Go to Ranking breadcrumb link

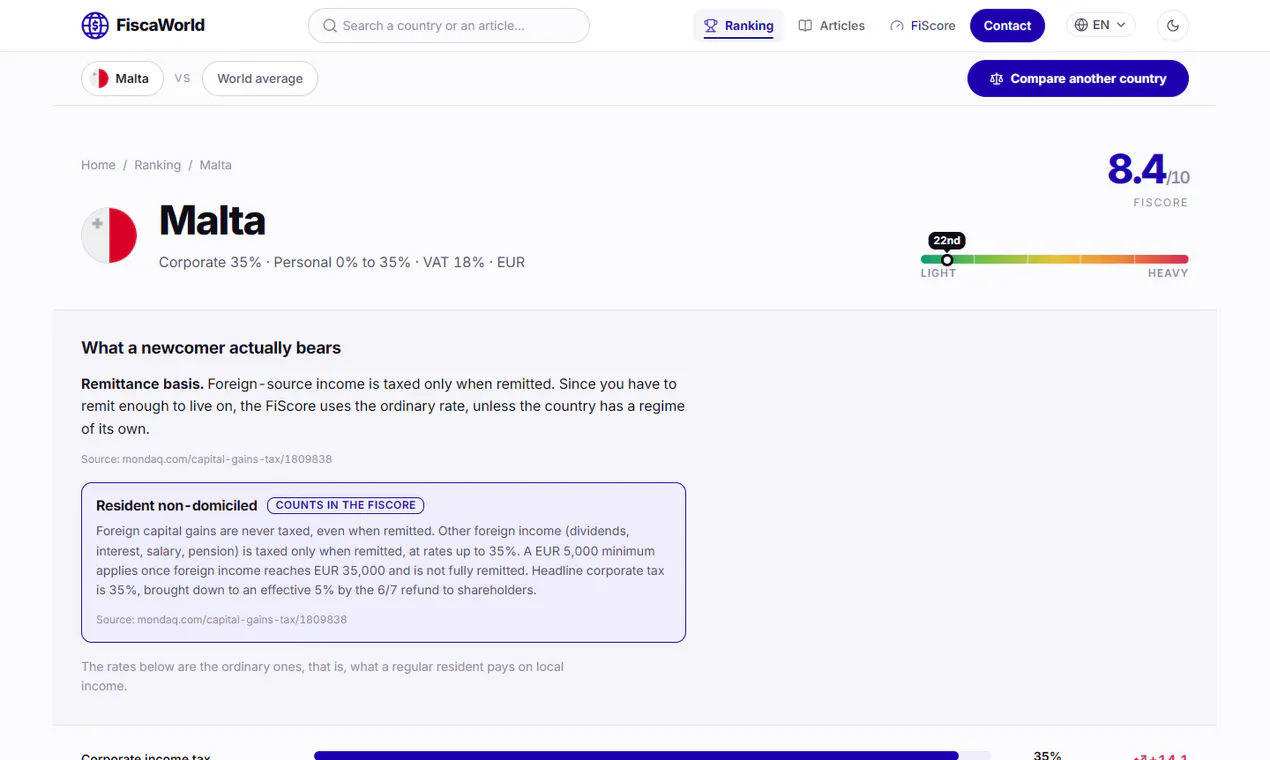coord(158,165)
